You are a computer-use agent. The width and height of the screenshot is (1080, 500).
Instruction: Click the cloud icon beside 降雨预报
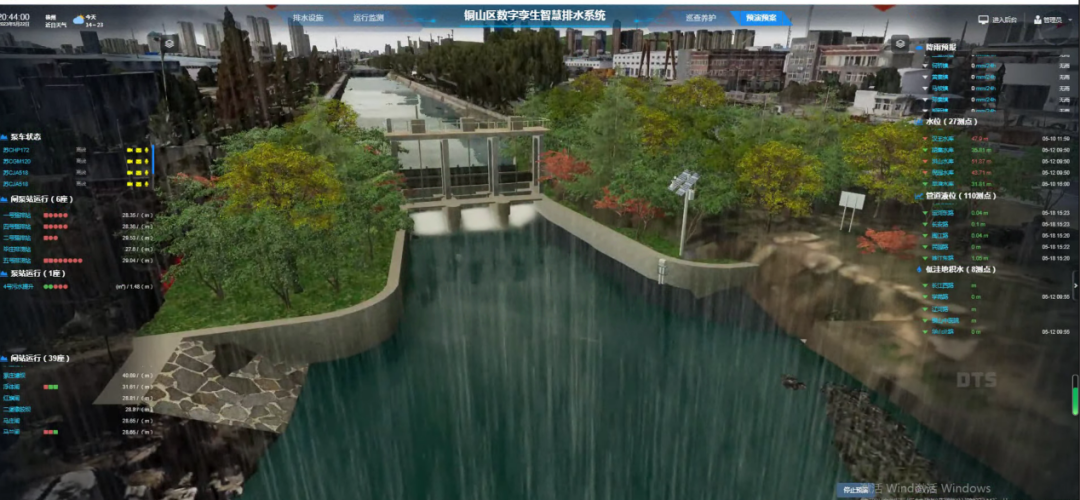click(x=920, y=47)
